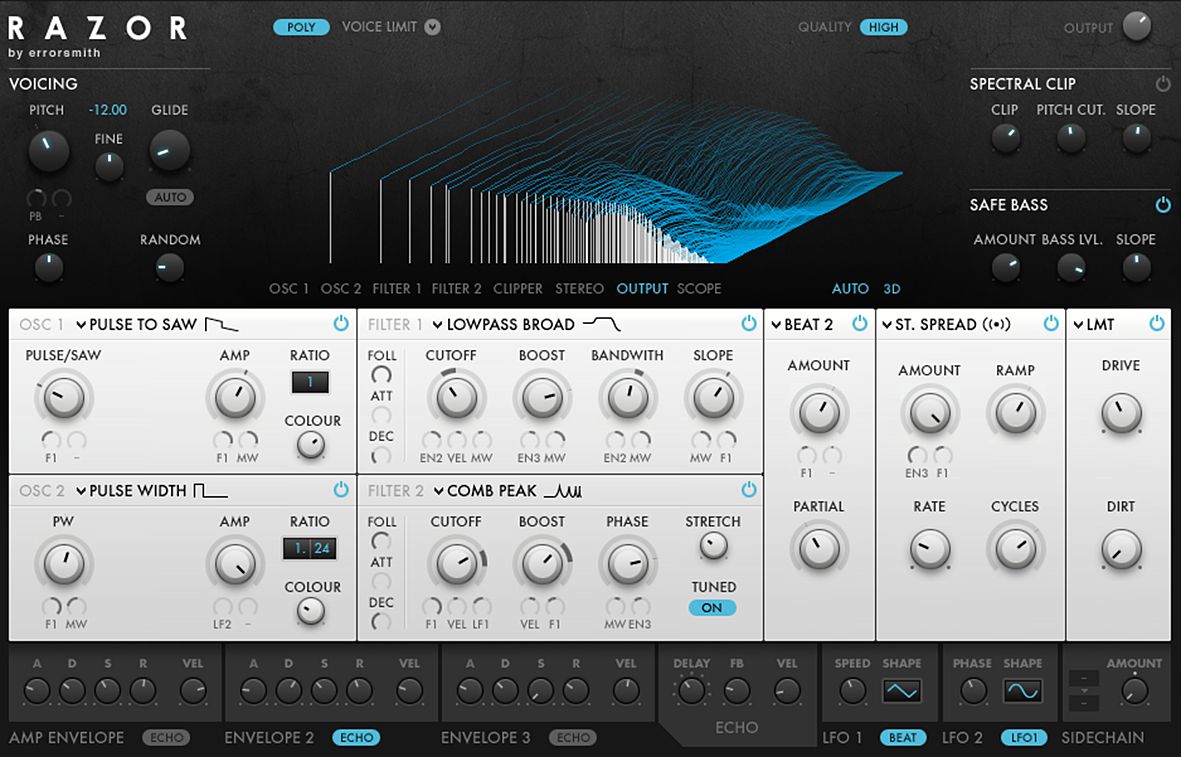Click the OSC 2 Ratio value display
This screenshot has width=1181, height=757.
(x=310, y=547)
